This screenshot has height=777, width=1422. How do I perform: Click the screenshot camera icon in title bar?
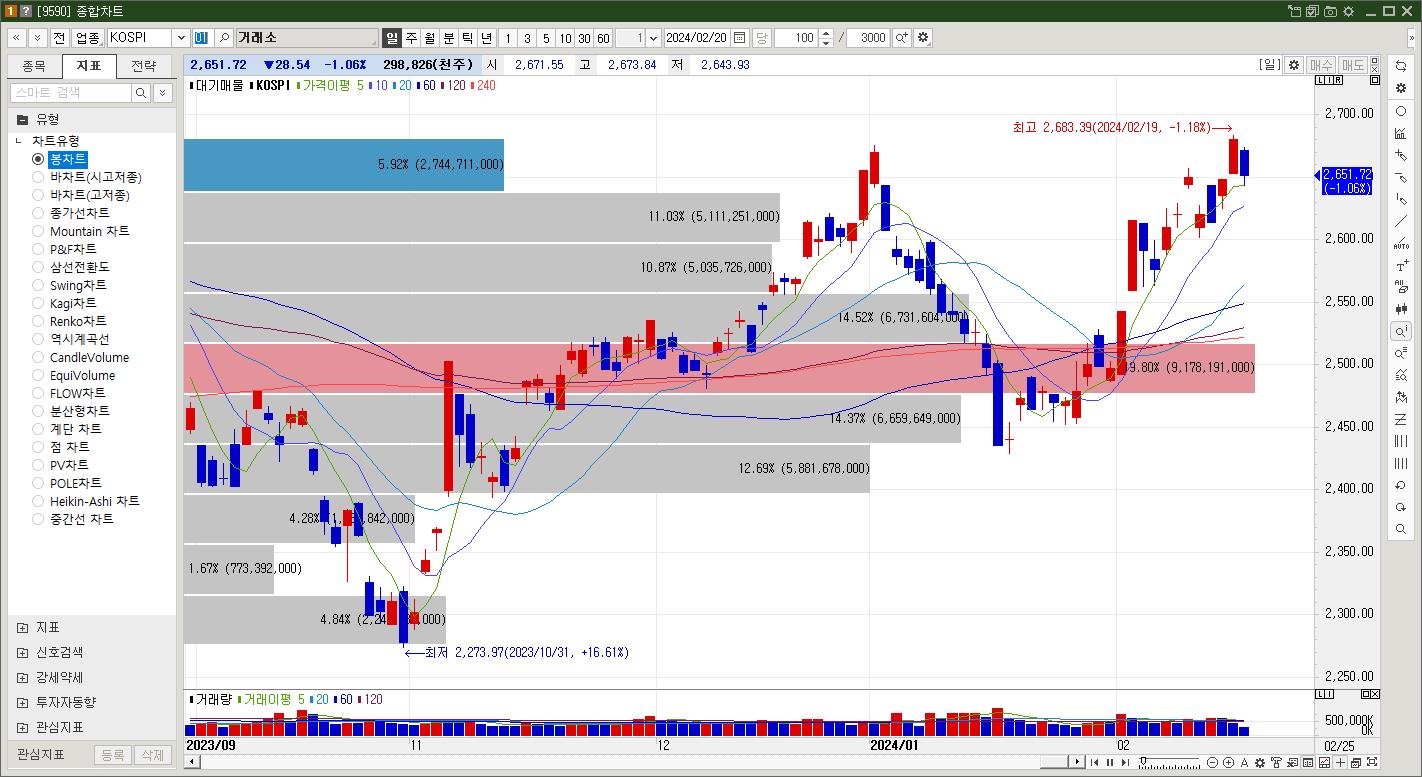coord(1330,11)
